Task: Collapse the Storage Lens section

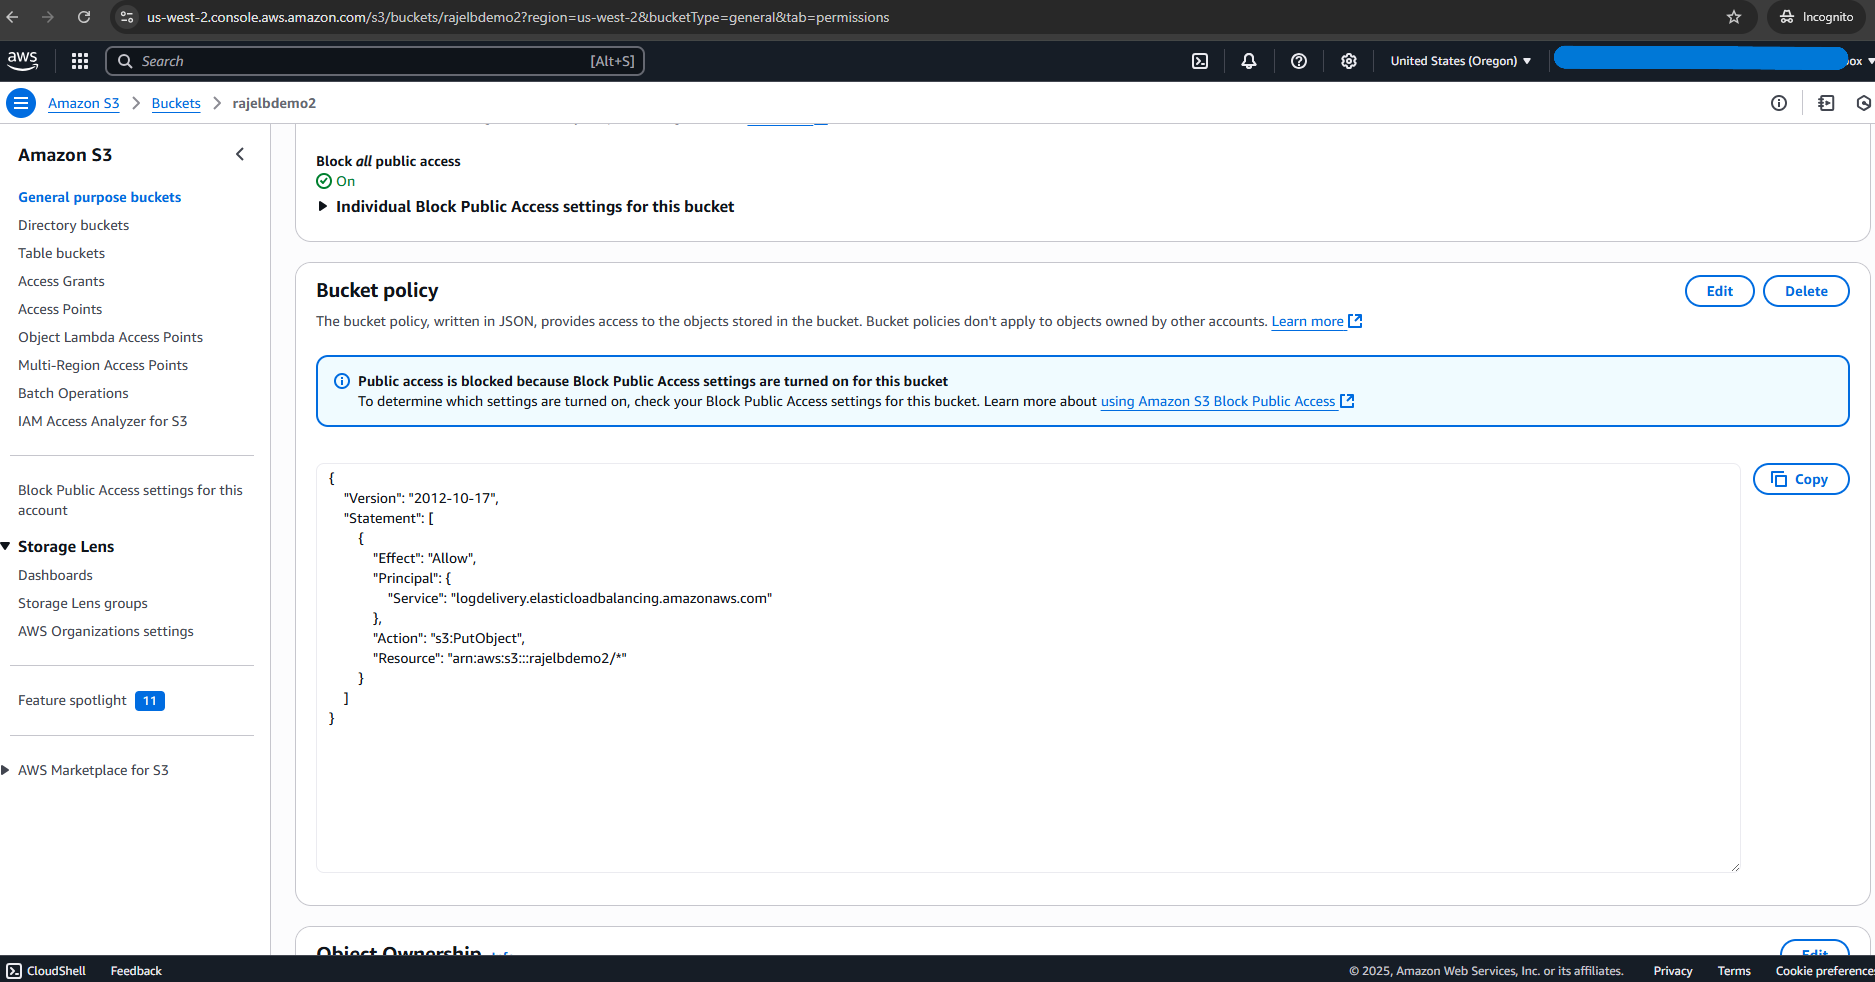Action: (x=7, y=546)
